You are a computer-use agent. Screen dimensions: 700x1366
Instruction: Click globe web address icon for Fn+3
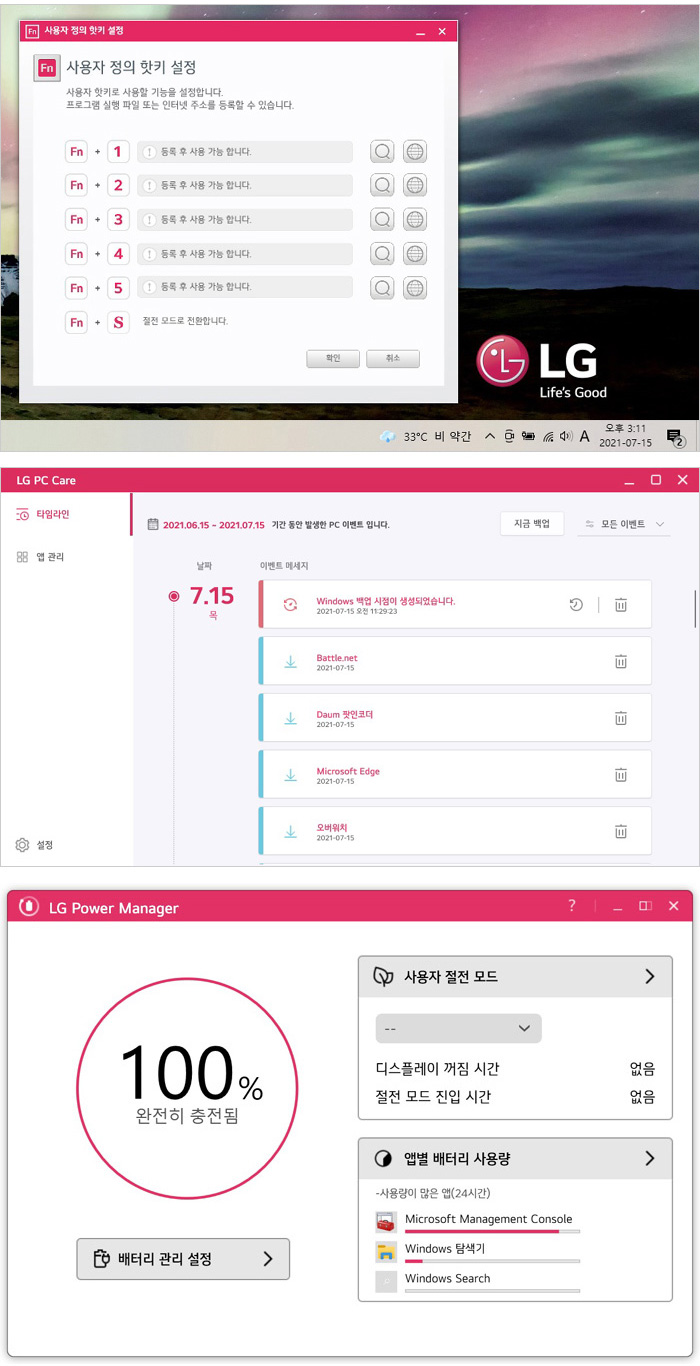pyautogui.click(x=415, y=220)
